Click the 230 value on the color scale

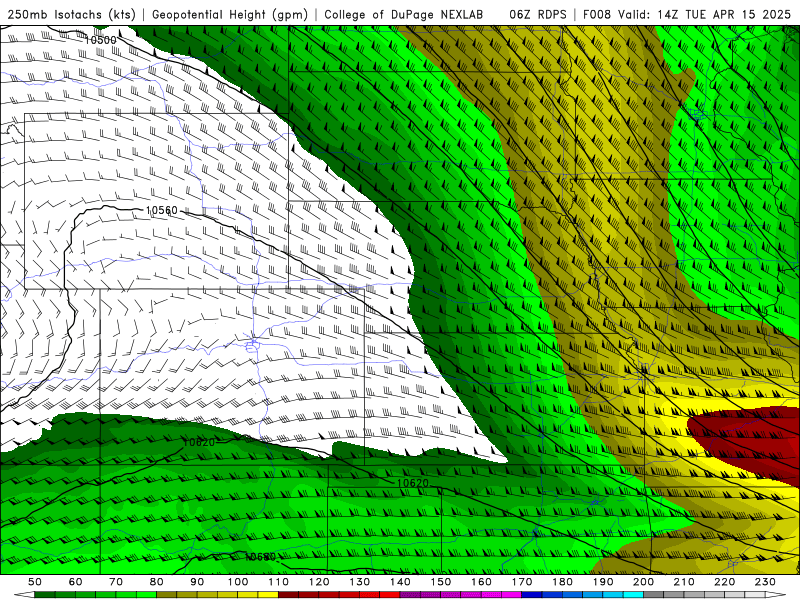coord(765,582)
